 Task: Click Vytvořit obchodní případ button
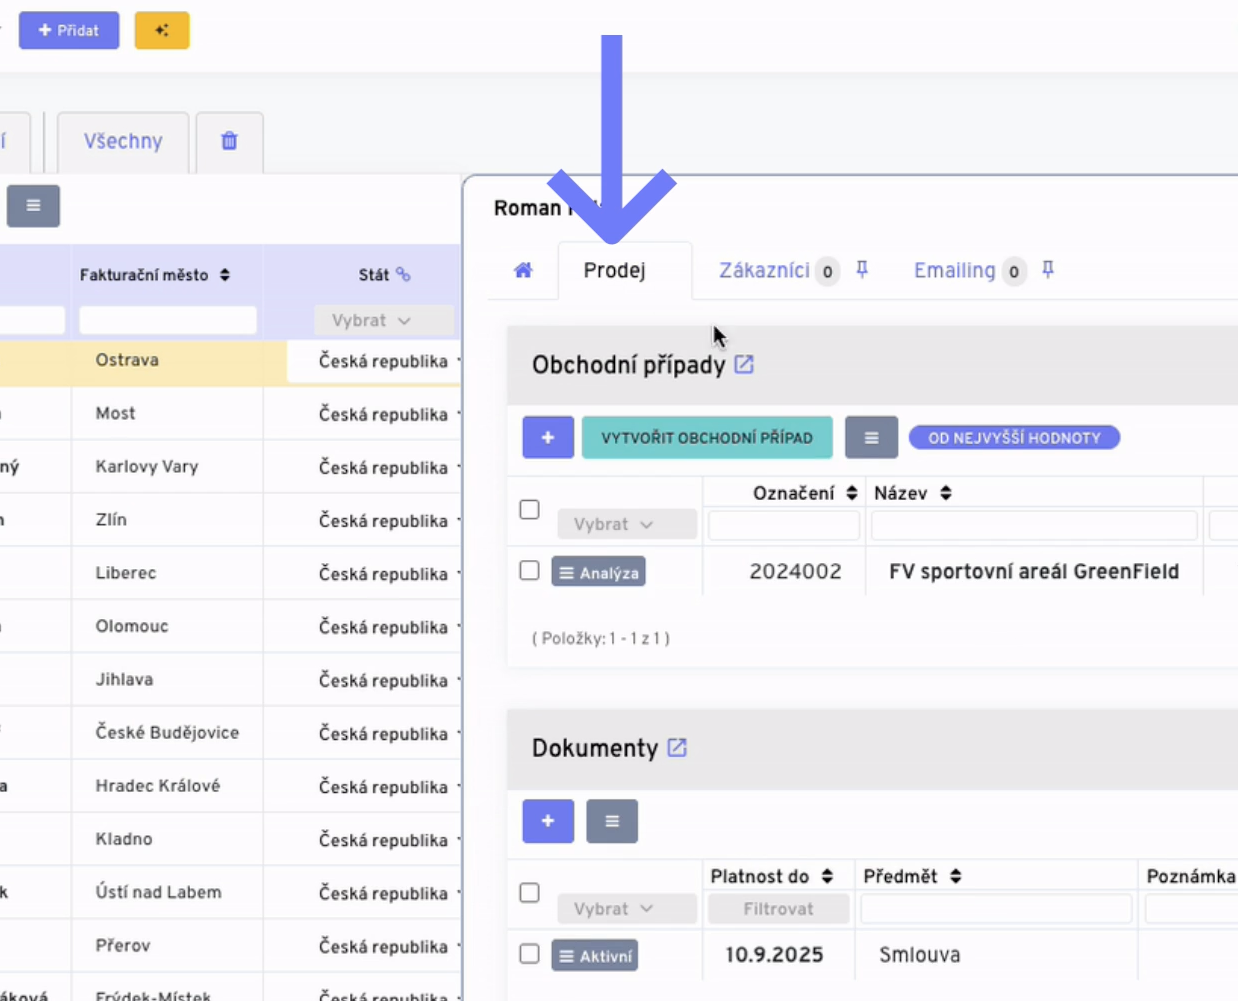(706, 438)
